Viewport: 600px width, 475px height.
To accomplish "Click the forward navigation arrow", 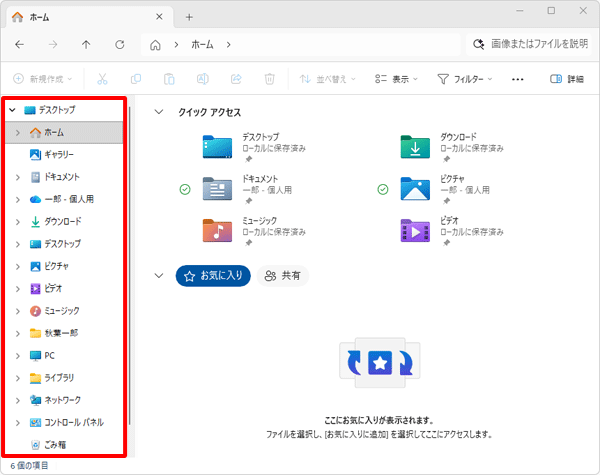I will coord(53,45).
